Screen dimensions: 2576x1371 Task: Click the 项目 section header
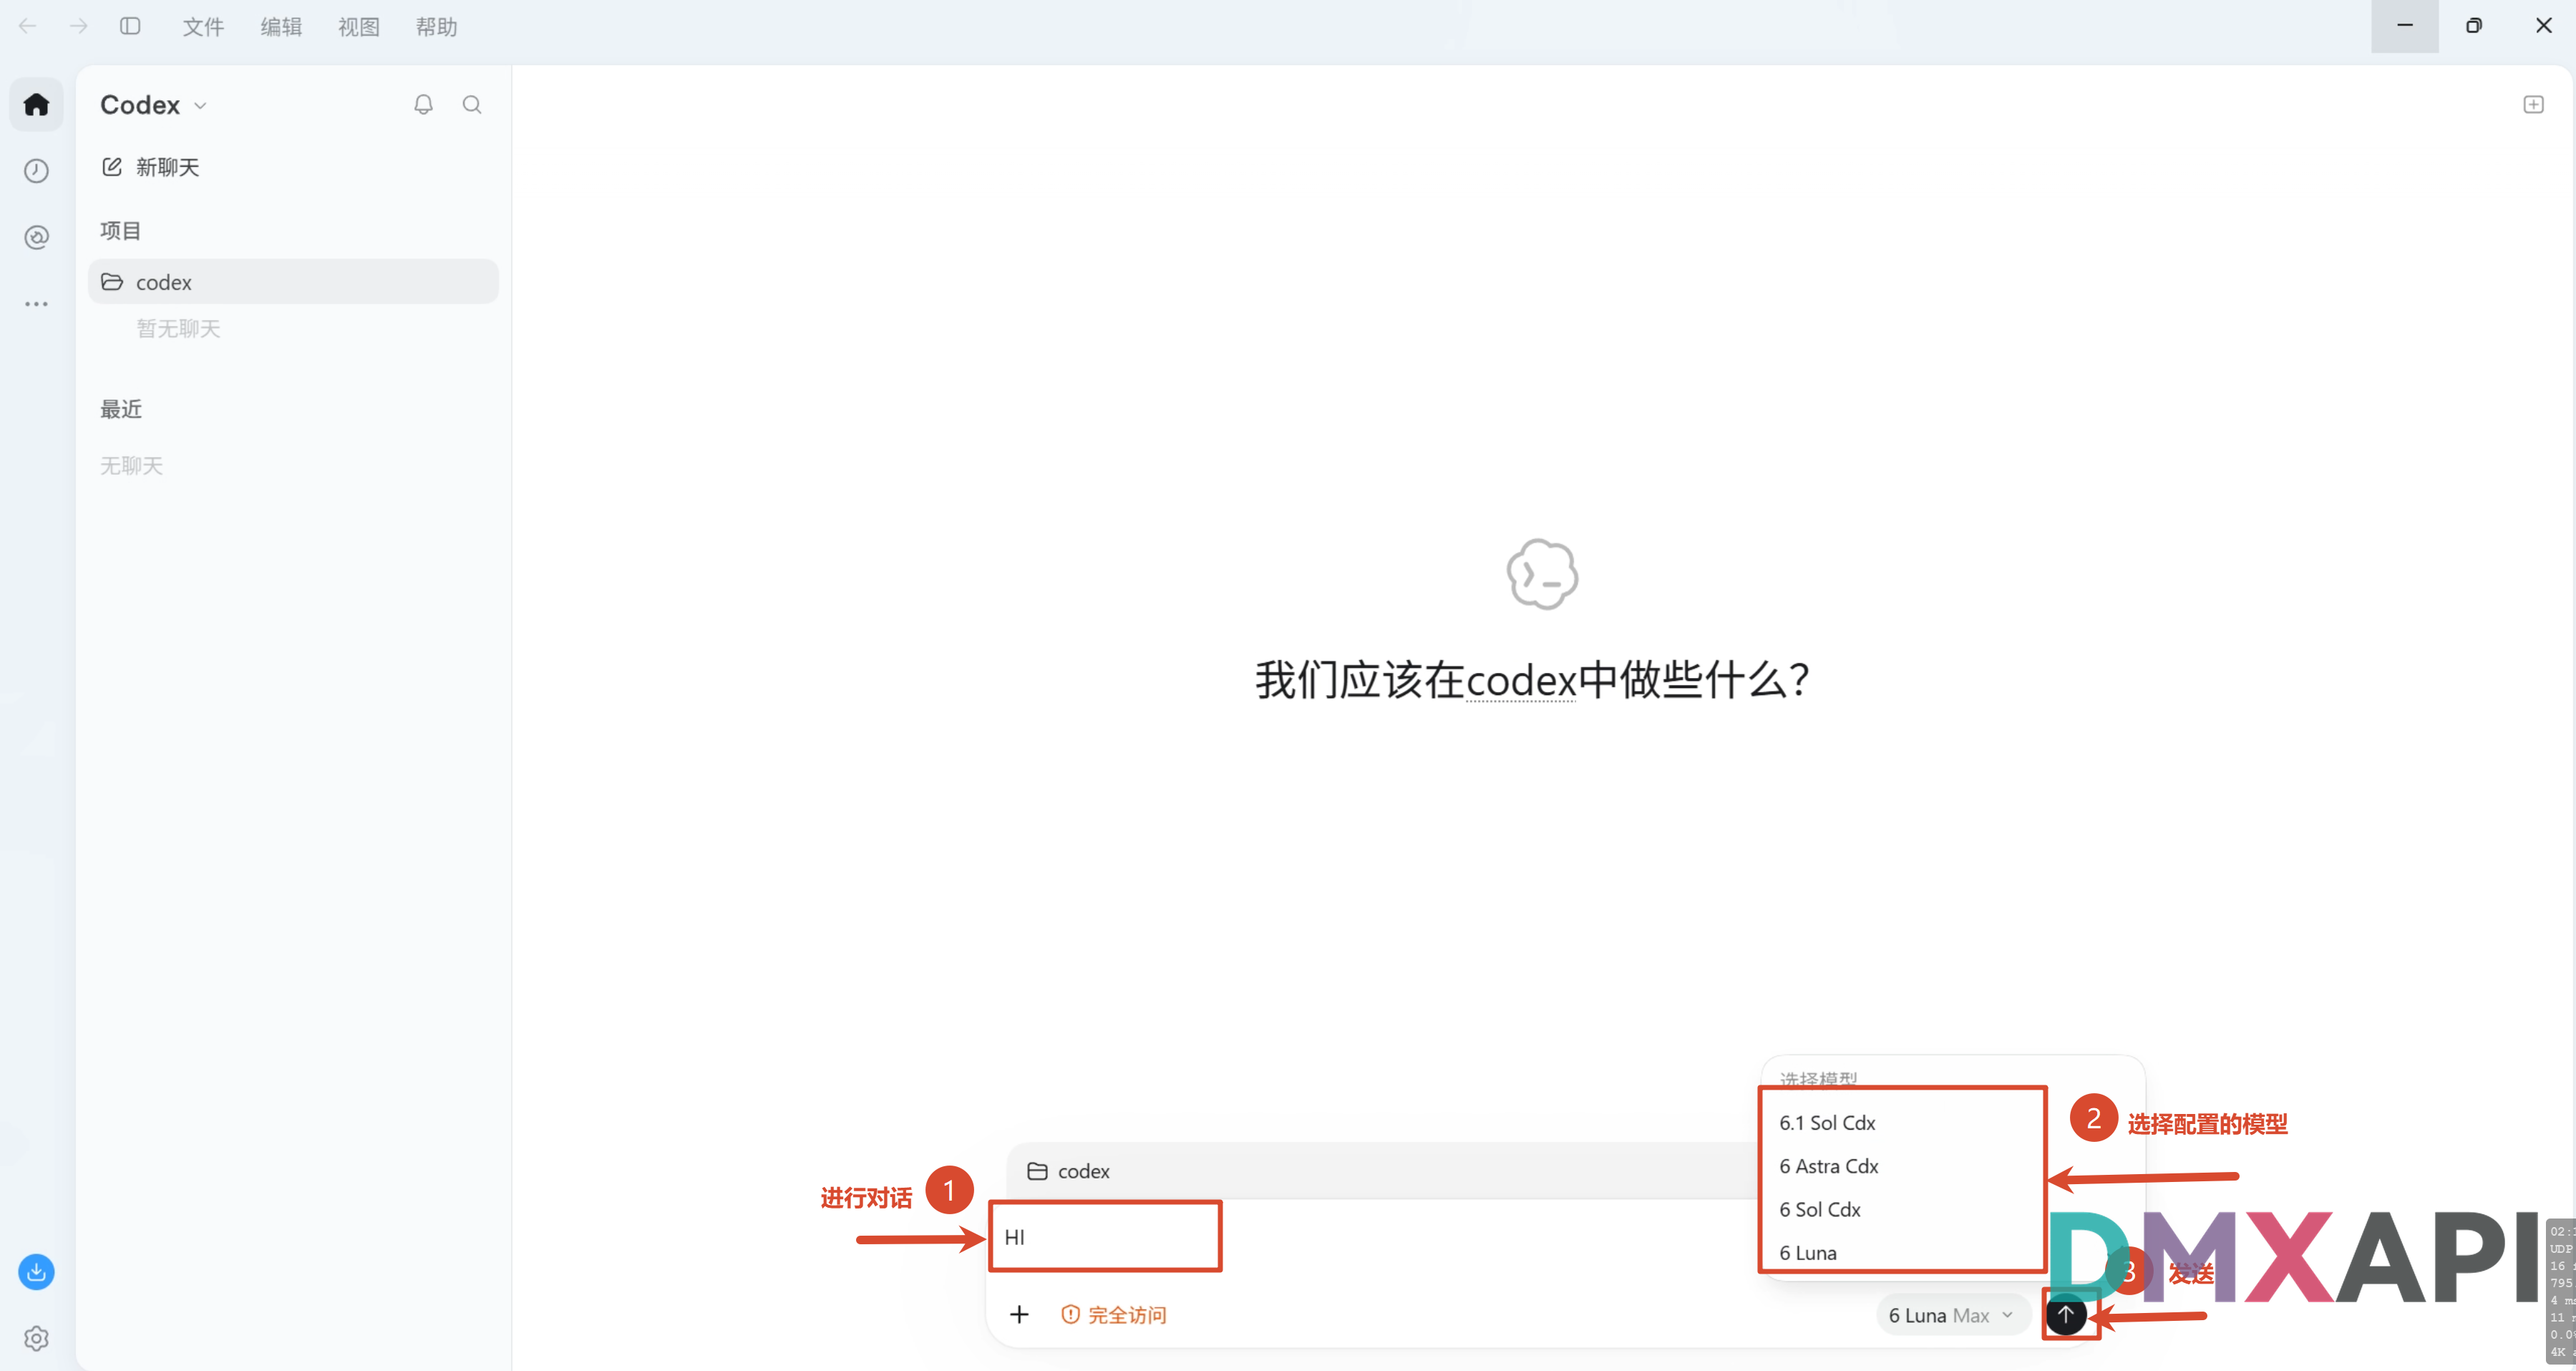tap(121, 231)
